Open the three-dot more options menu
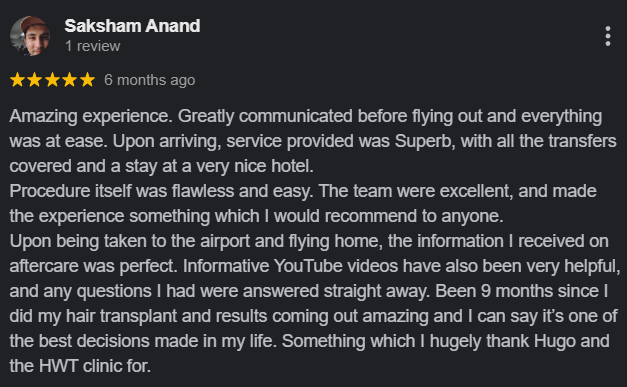Viewport: 627px width, 387px height. tap(607, 36)
